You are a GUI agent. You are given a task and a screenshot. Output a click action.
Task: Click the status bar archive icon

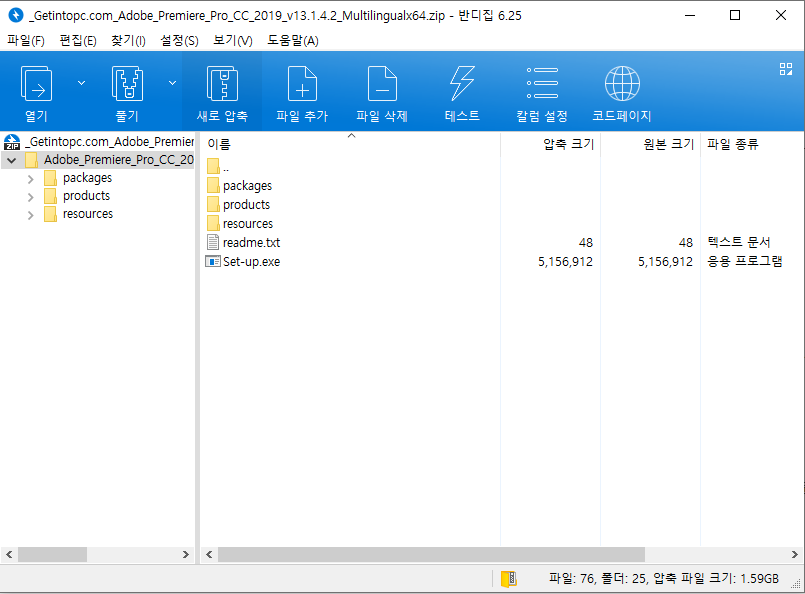tap(508, 579)
